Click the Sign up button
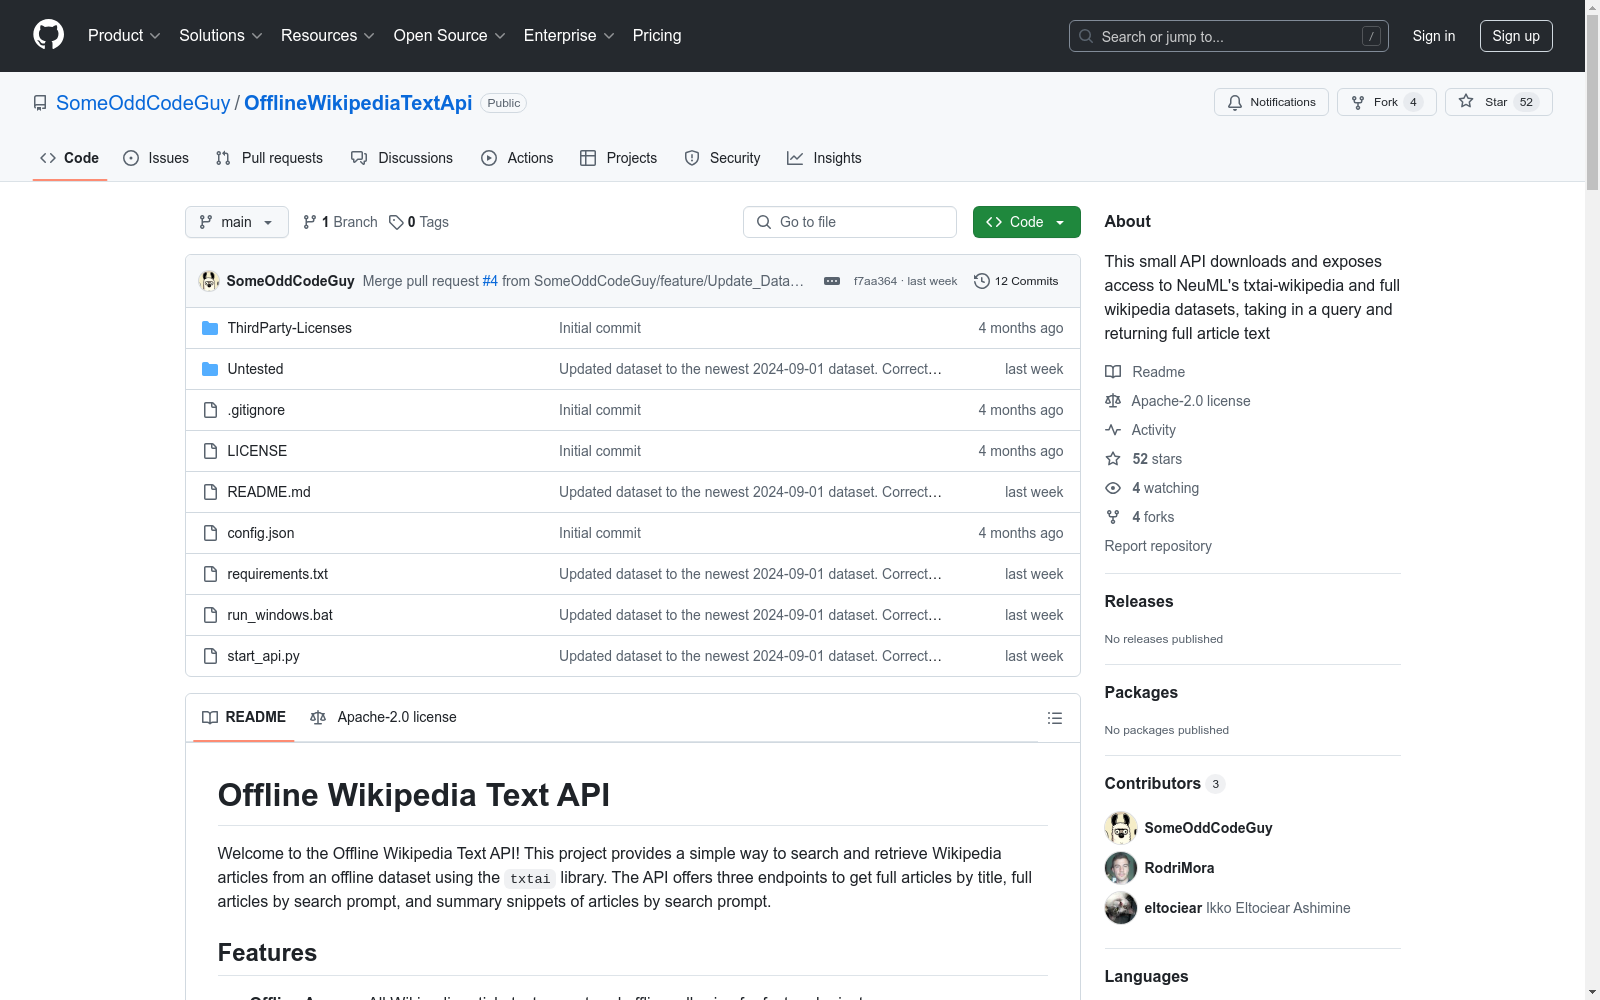Viewport: 1600px width, 1000px height. click(1516, 36)
